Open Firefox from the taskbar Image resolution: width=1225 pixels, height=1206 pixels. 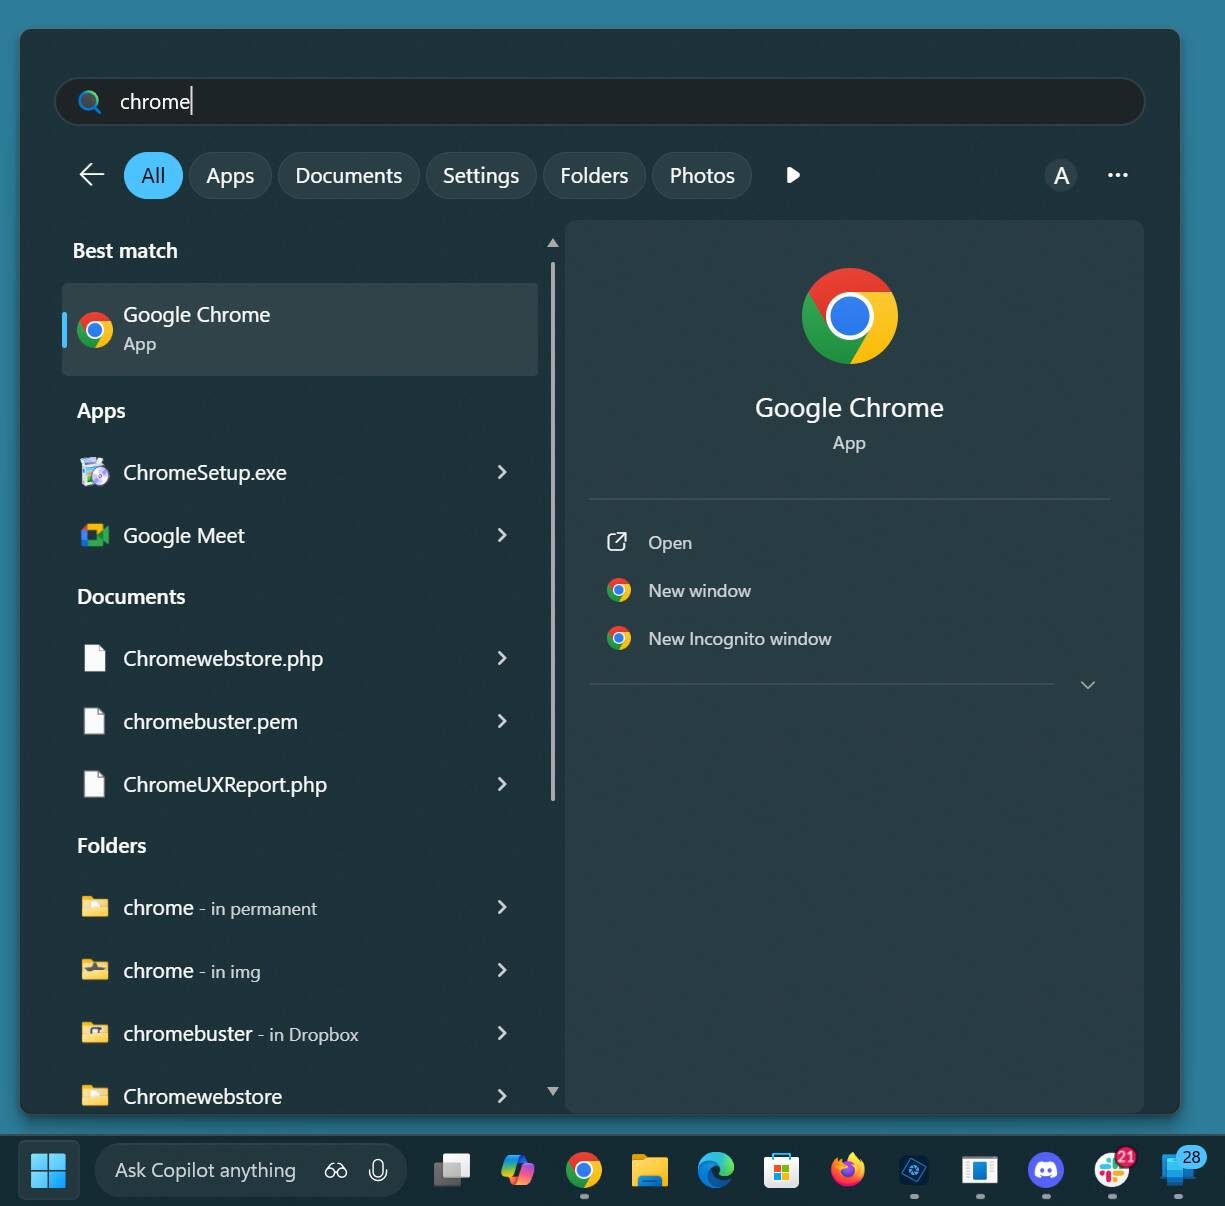point(847,1169)
